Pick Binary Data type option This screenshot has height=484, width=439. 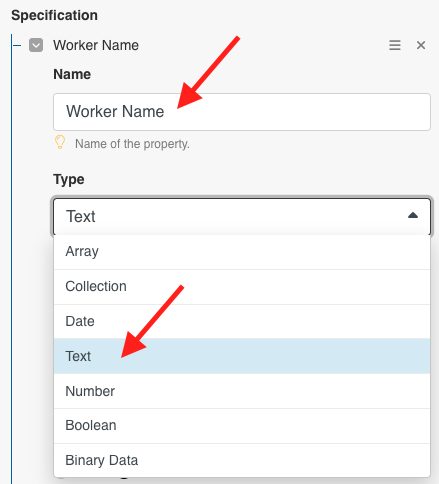(242, 460)
